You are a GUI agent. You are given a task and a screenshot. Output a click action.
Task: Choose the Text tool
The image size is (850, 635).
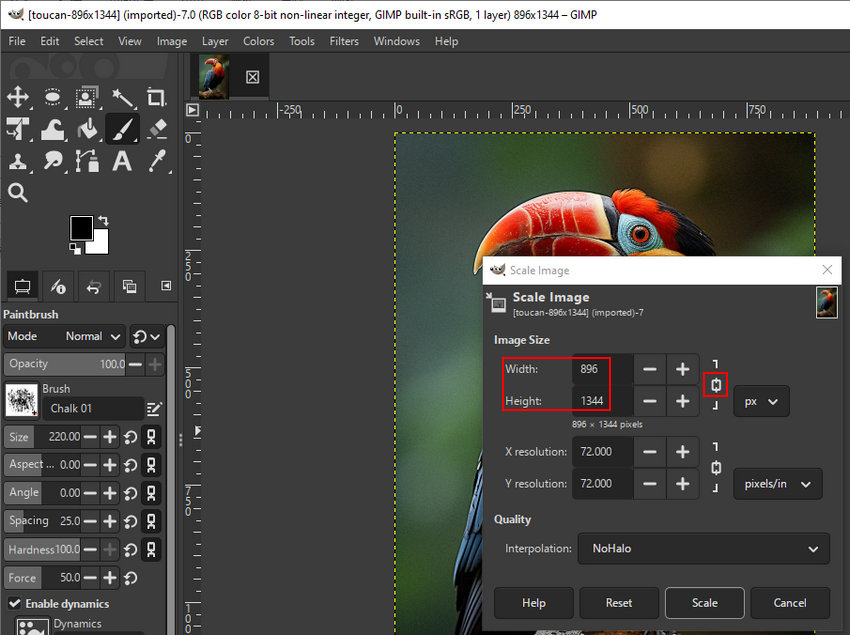[x=122, y=162]
